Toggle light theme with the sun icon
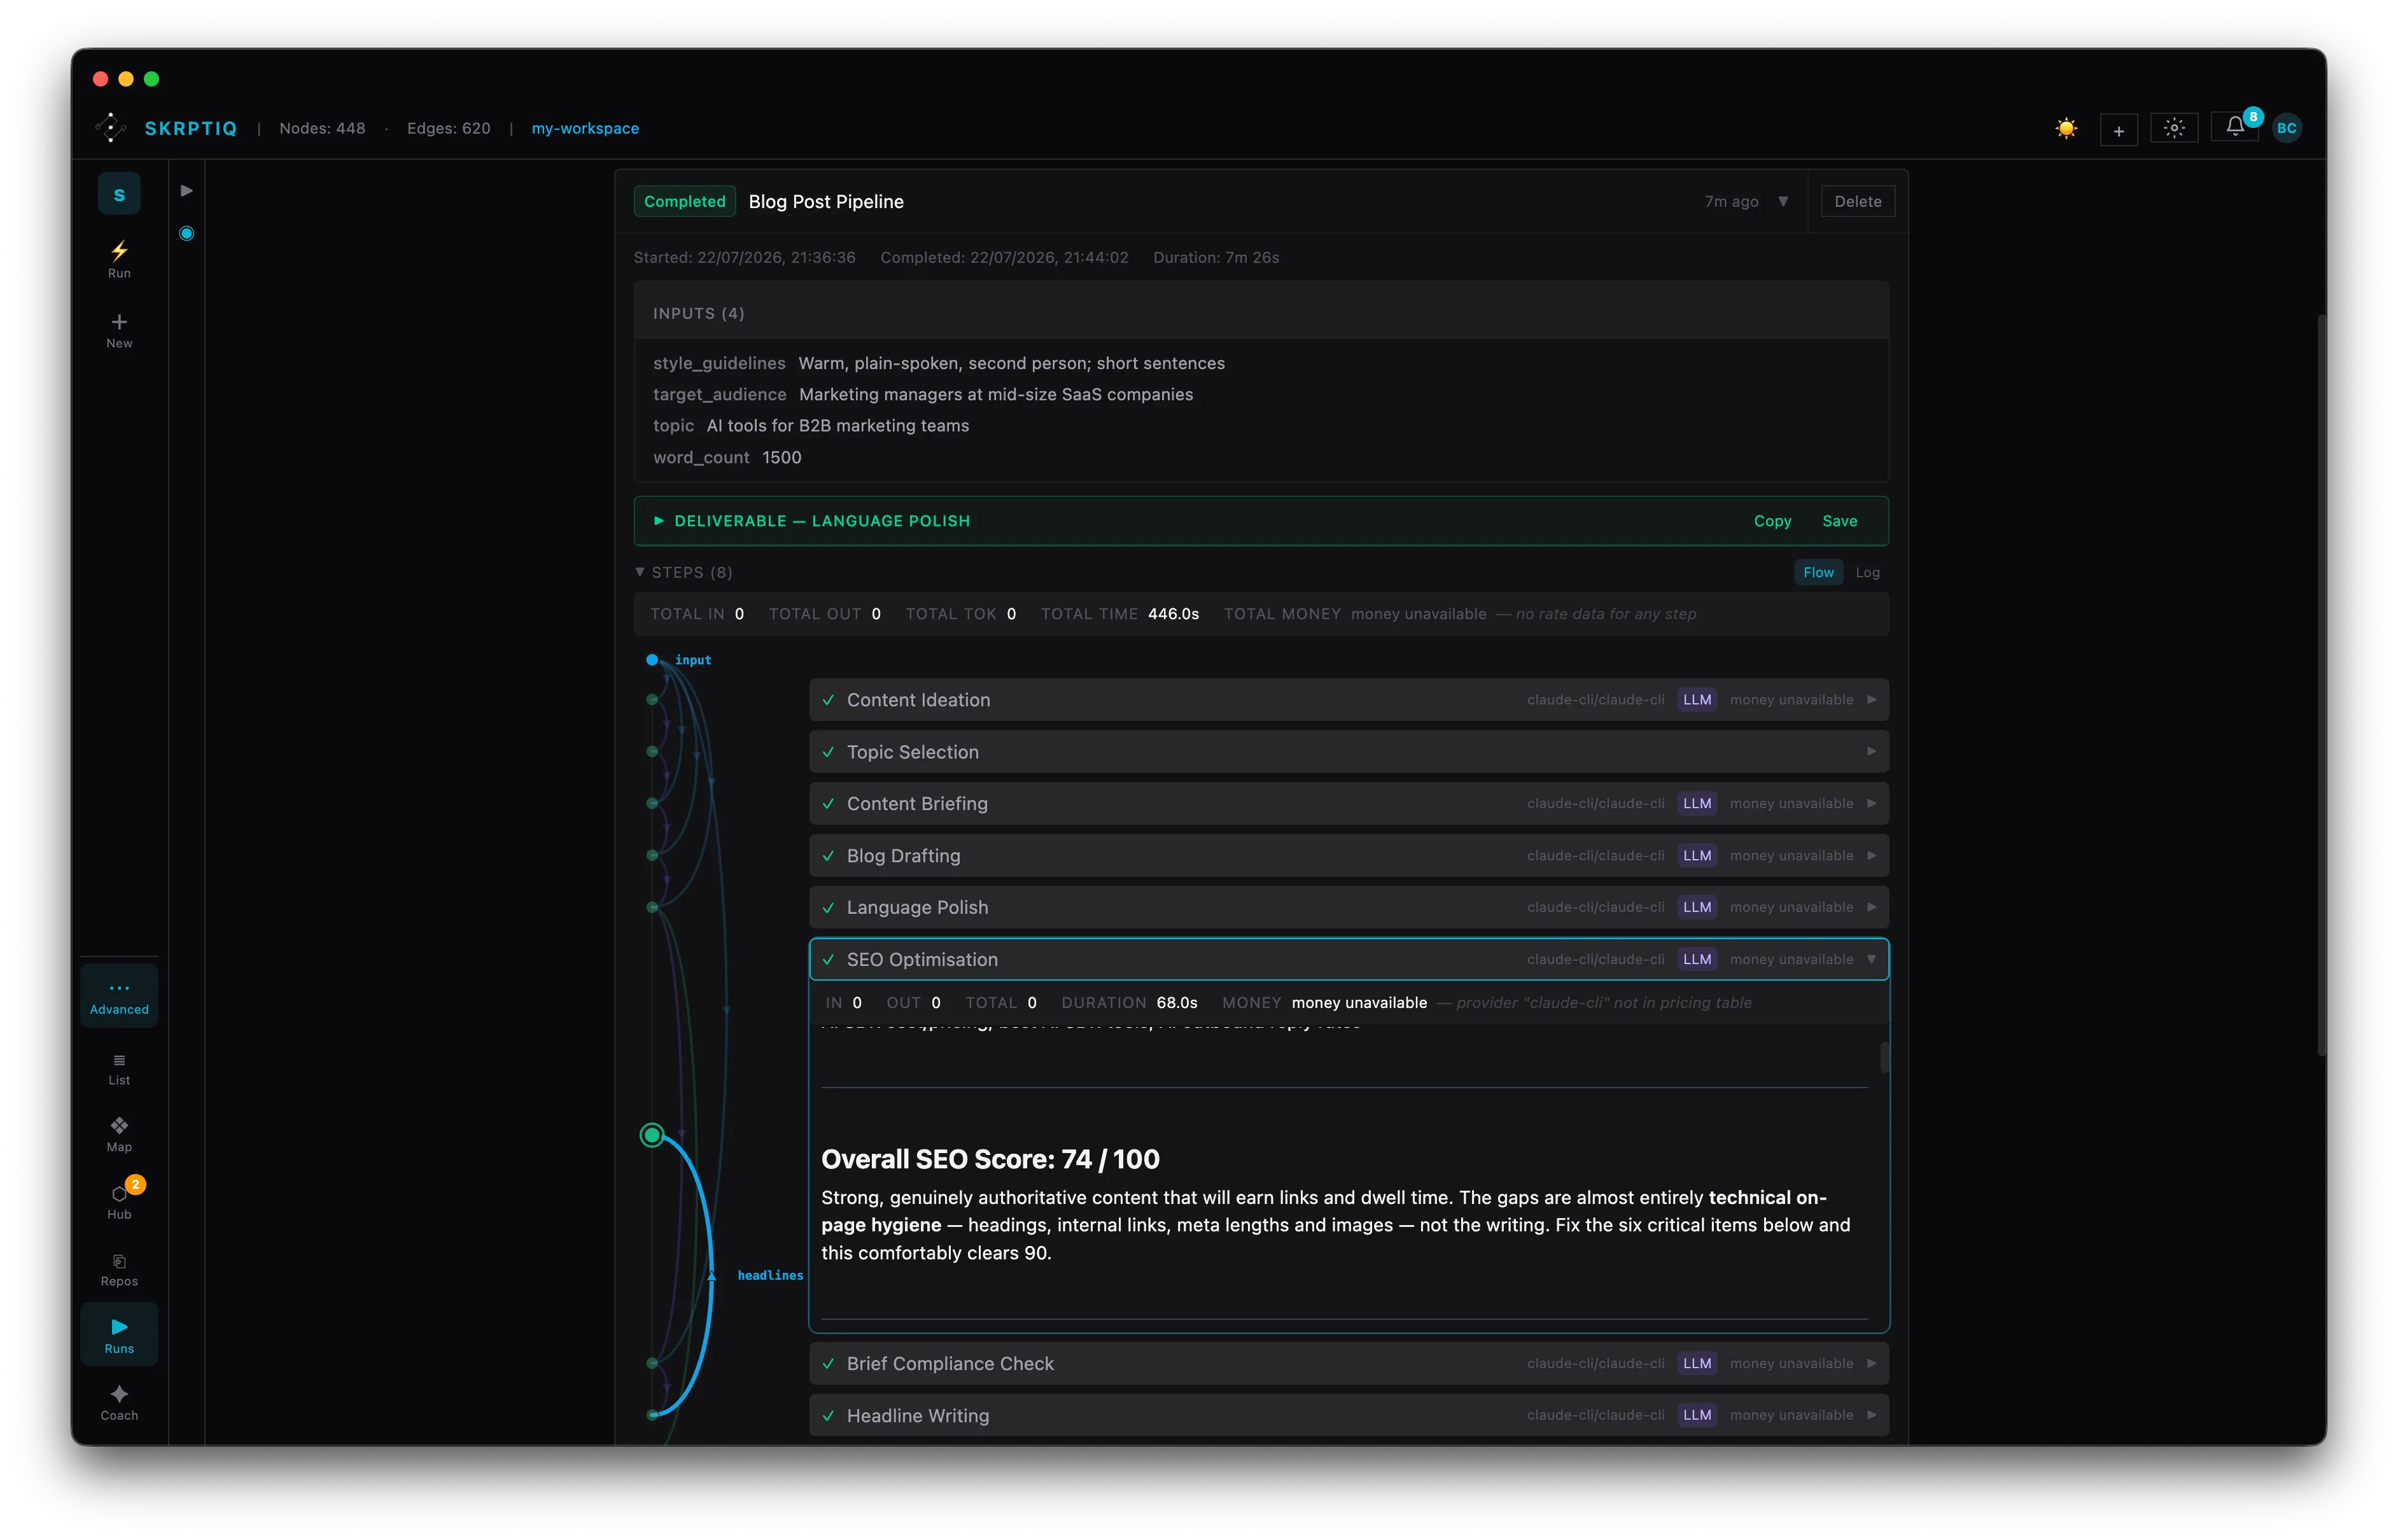The image size is (2398, 1540). [2066, 128]
